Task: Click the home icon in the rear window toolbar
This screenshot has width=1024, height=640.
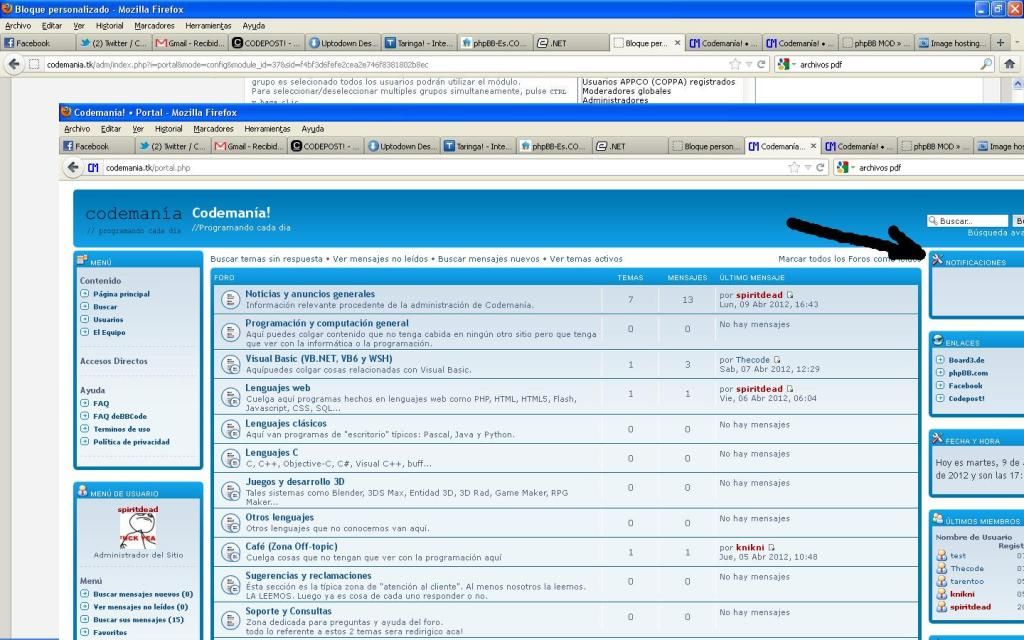Action: point(1009,64)
